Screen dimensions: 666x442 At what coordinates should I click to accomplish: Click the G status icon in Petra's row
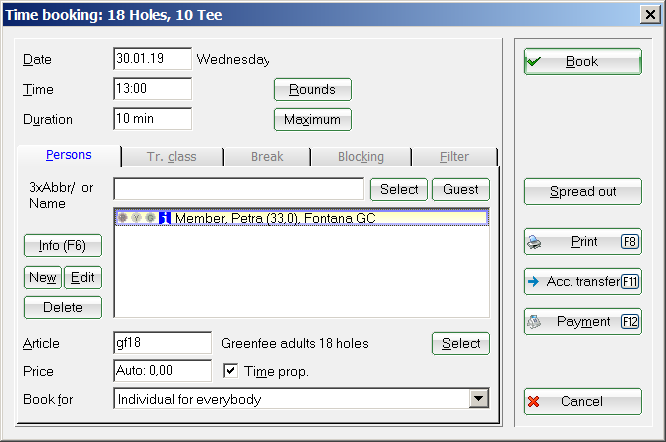(x=150, y=218)
